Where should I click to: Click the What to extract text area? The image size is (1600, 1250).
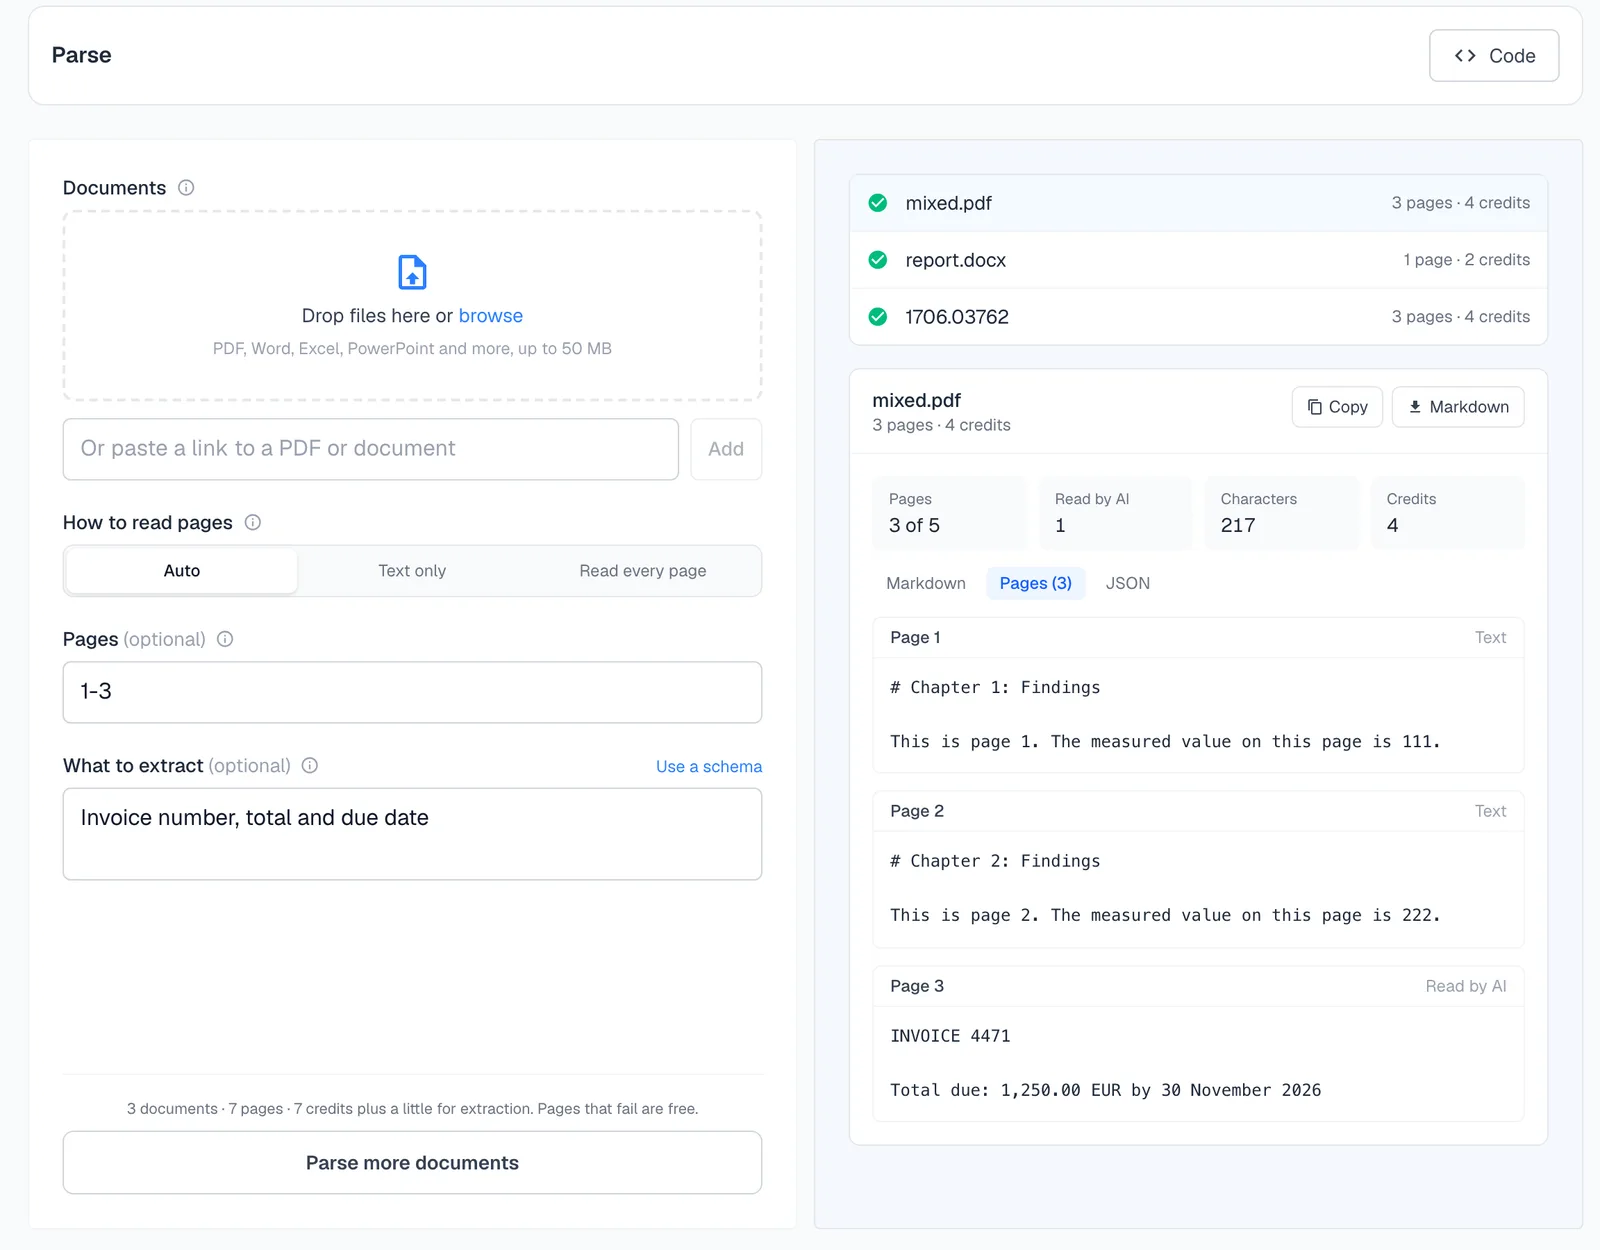tap(412, 834)
